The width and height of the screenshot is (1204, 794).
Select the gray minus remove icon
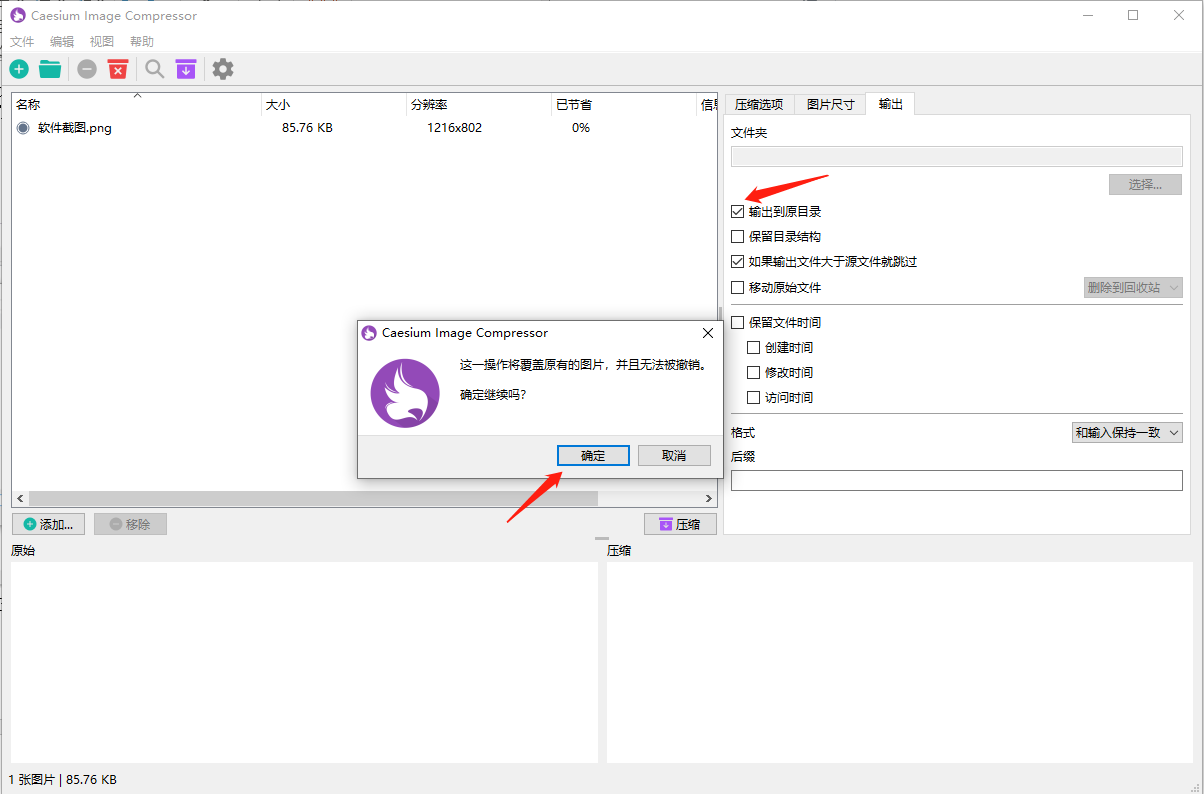(86, 68)
